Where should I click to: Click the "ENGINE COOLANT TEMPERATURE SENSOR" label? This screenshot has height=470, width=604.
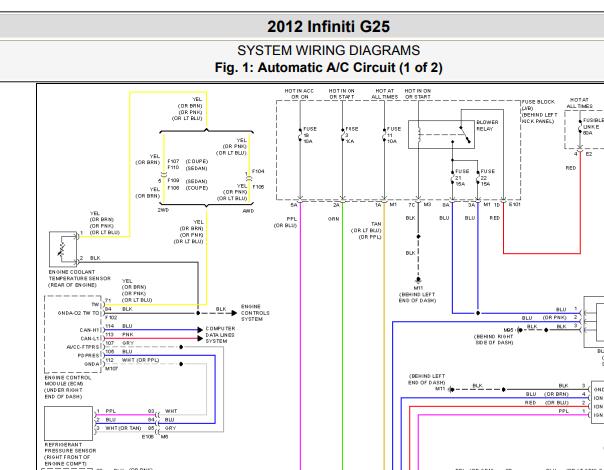(79, 275)
